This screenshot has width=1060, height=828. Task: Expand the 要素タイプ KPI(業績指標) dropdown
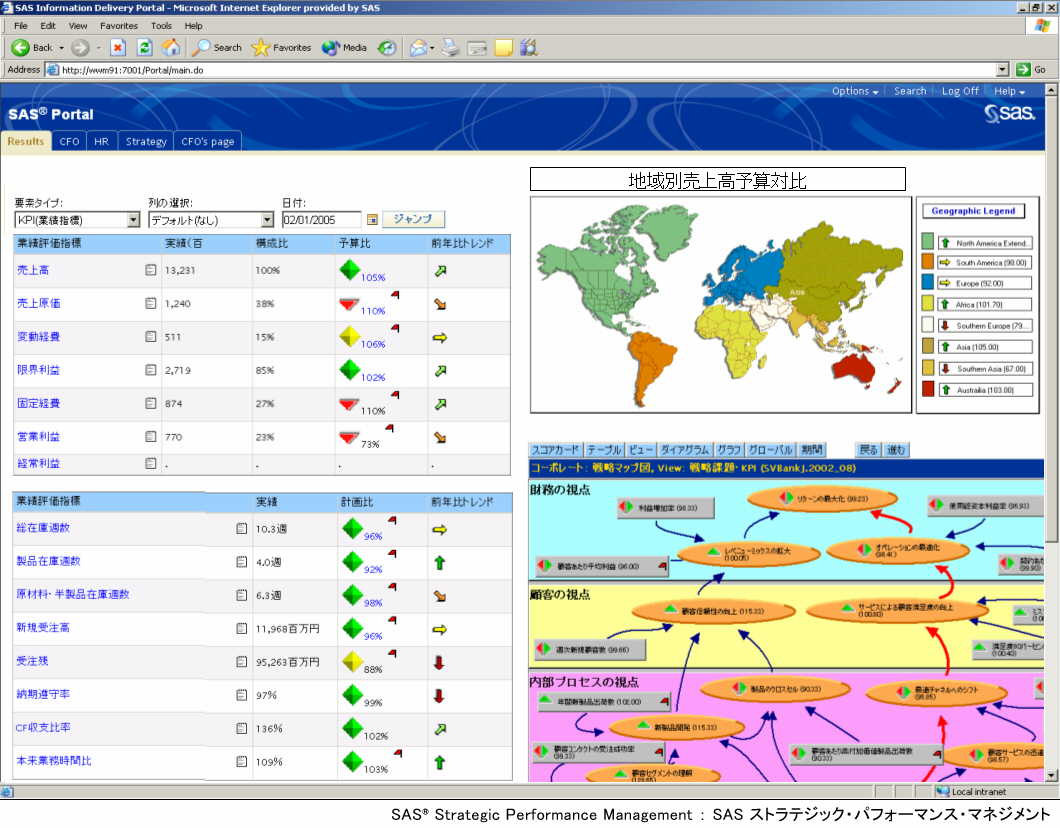133,220
